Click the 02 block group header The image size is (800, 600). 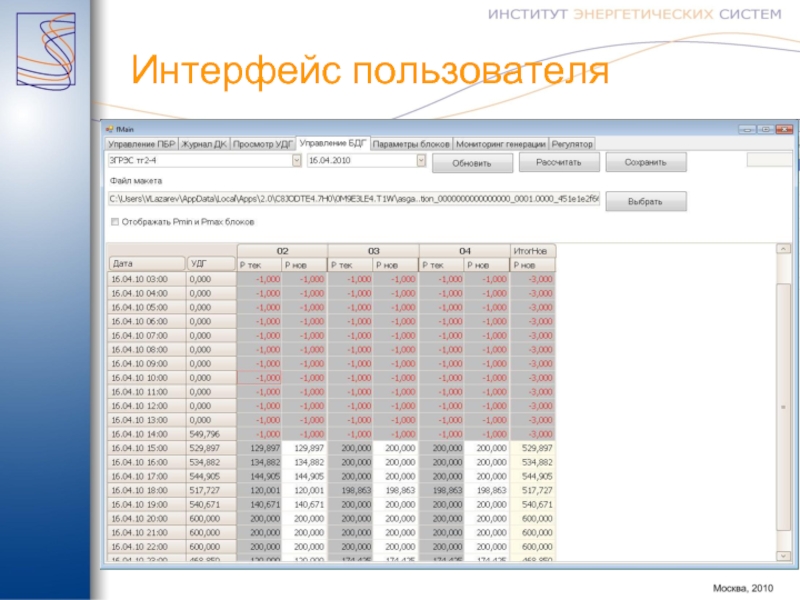pyautogui.click(x=282, y=251)
